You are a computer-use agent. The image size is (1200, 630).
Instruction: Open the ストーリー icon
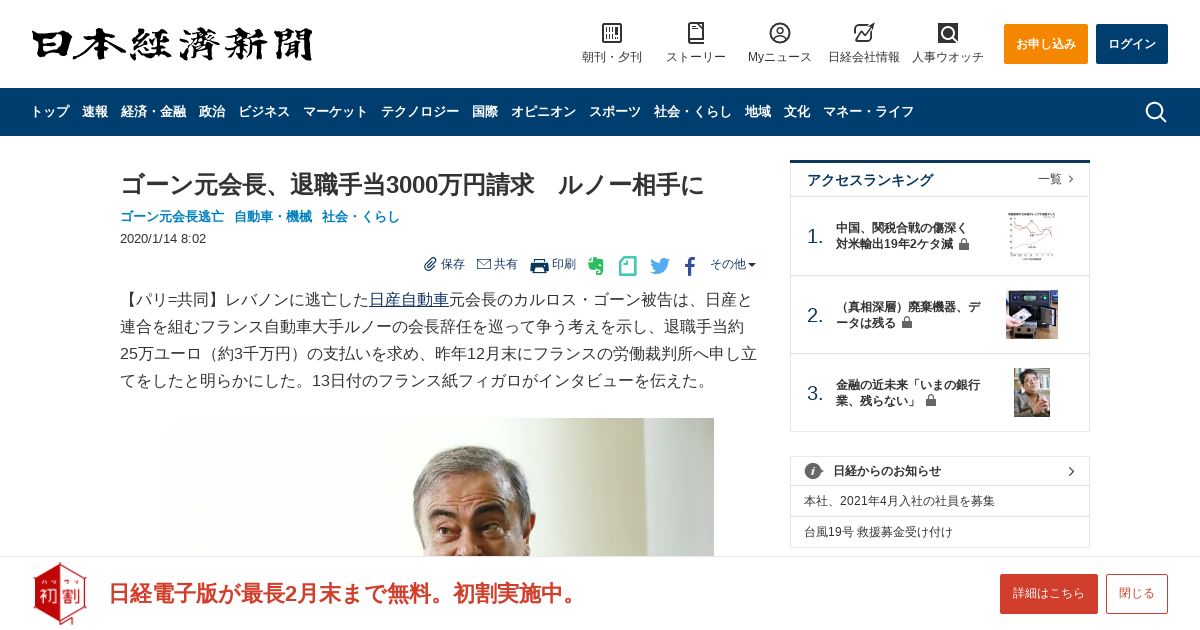696,33
